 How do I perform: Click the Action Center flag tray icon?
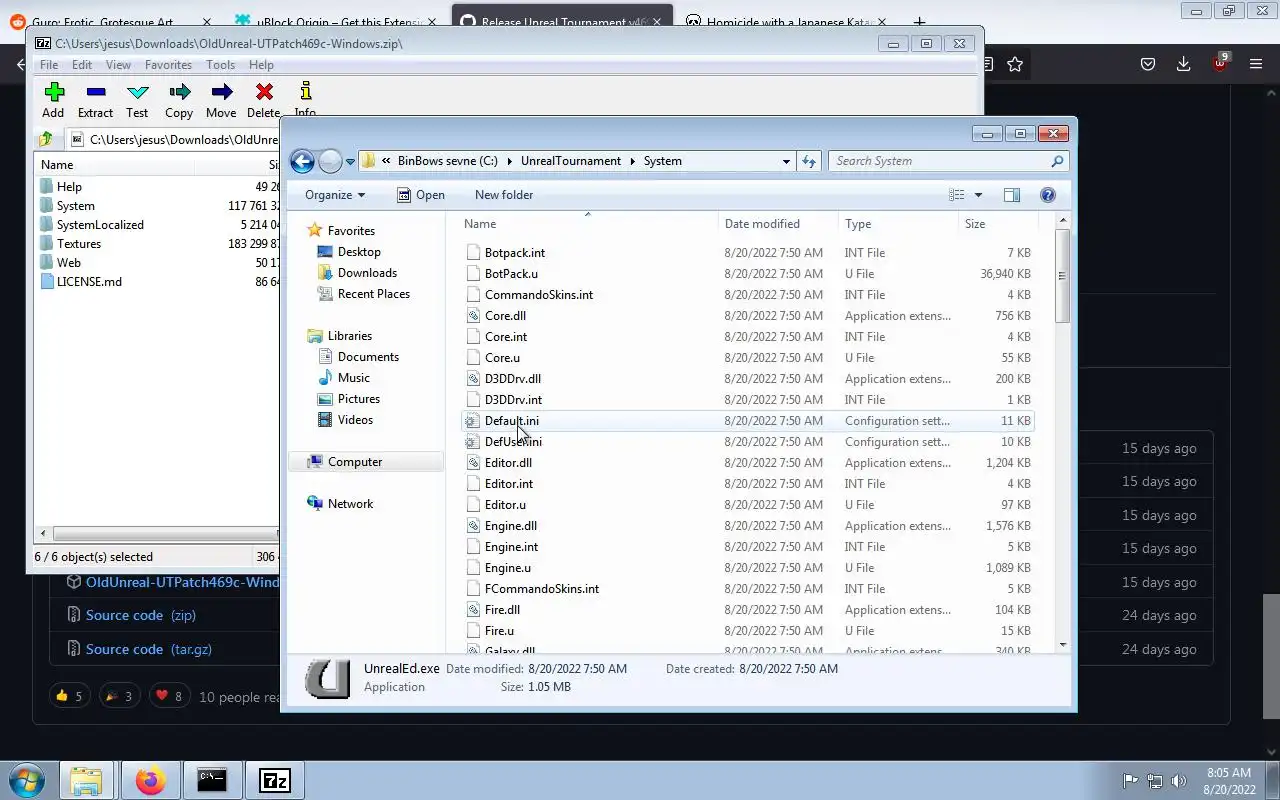[x=1131, y=780]
